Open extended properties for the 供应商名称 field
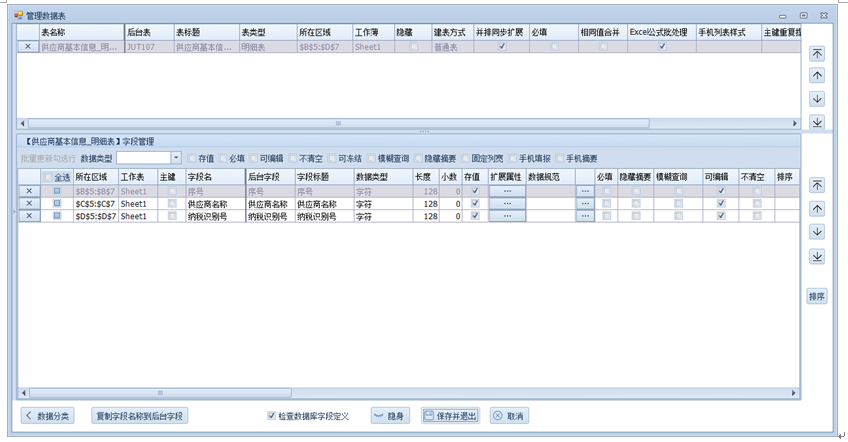The height and width of the screenshot is (442, 848). click(507, 203)
